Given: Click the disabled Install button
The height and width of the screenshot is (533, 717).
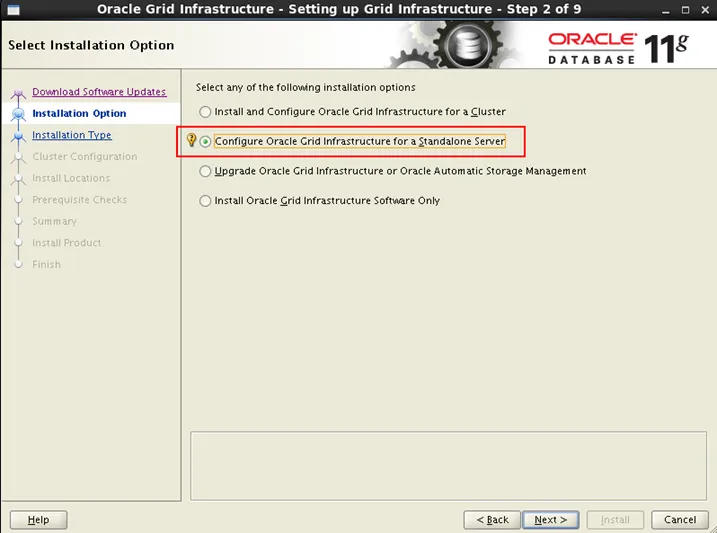Looking at the screenshot, I should 615,520.
